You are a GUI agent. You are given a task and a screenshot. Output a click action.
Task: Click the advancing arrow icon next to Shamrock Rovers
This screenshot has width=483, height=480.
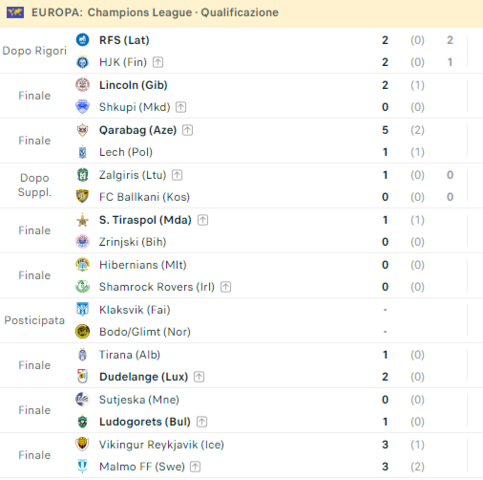226,287
